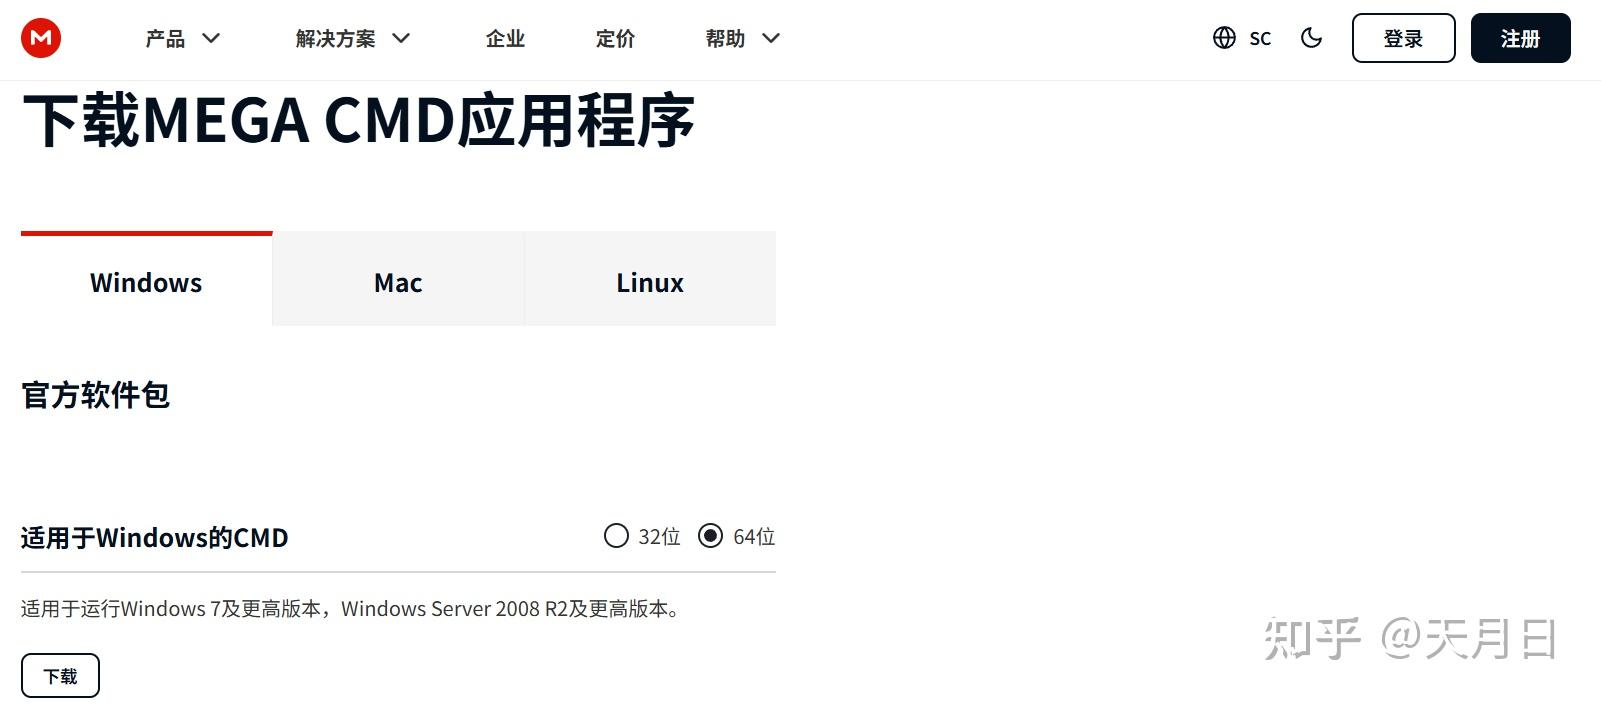Click the 登录 button
Screen dimensions: 1601x704
(1403, 38)
